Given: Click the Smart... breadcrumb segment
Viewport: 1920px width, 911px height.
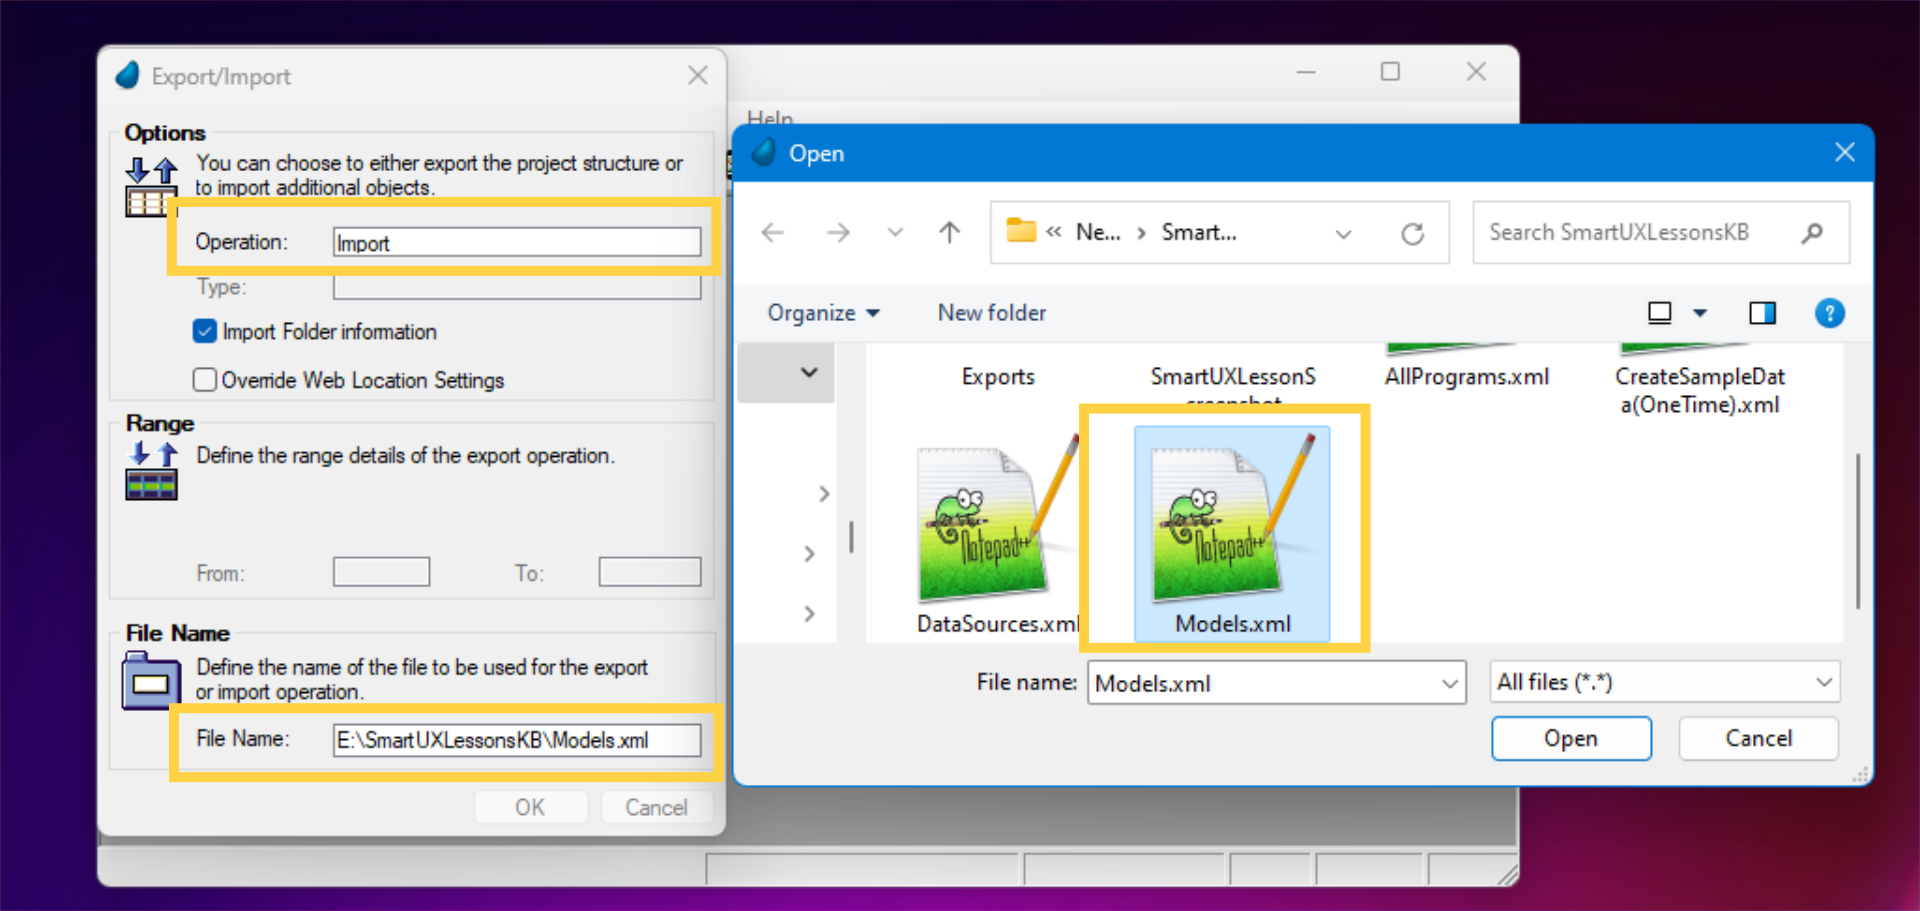Looking at the screenshot, I should 1199,233.
